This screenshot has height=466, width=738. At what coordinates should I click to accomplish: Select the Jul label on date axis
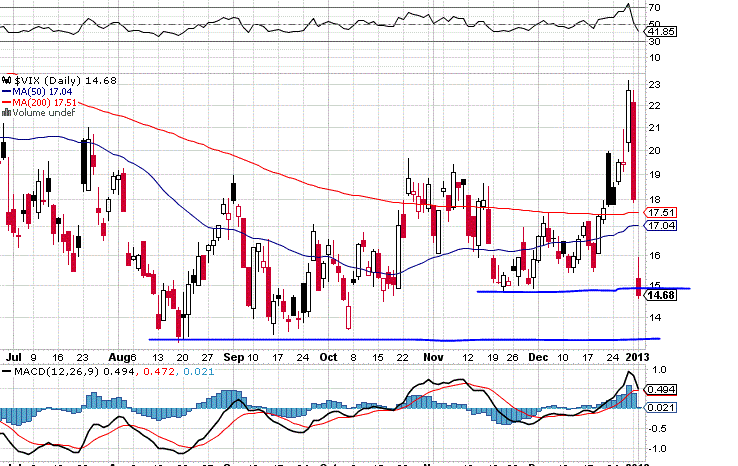coord(14,355)
